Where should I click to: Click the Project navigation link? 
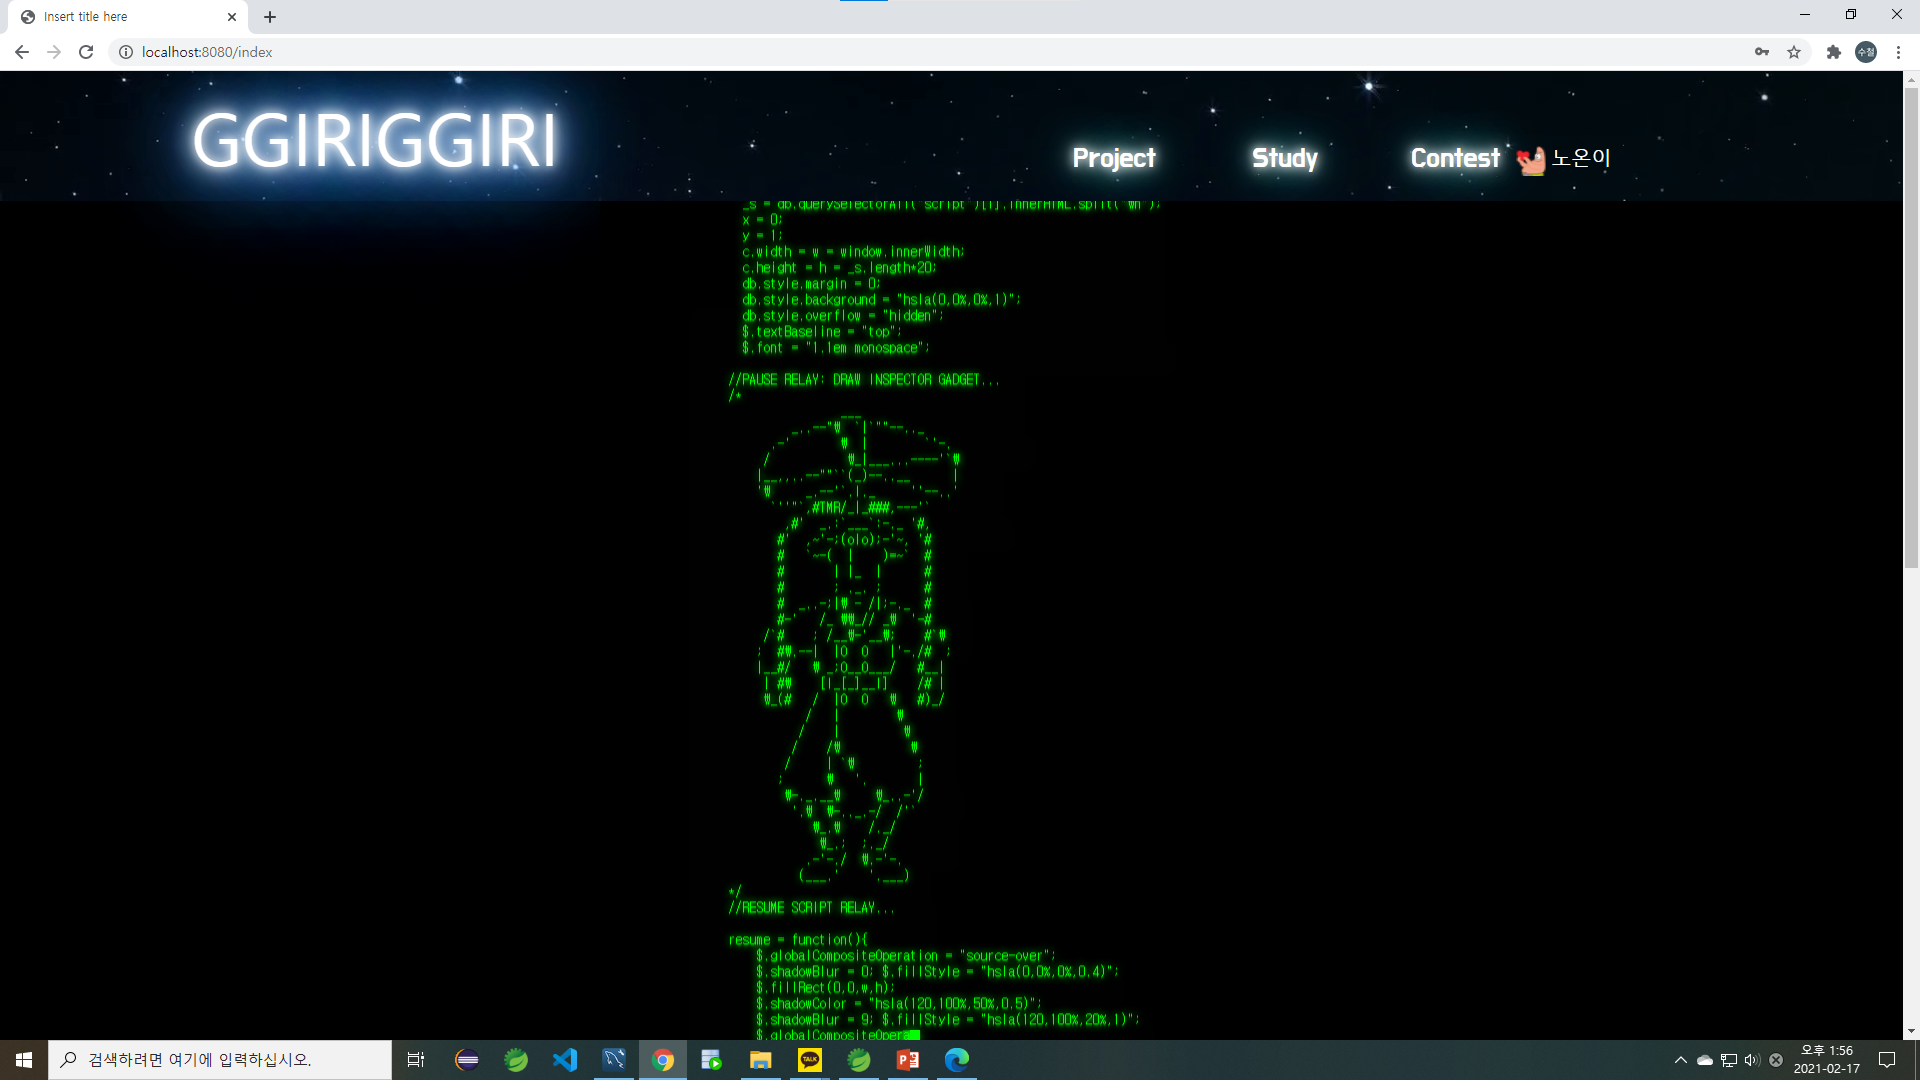tap(1113, 157)
